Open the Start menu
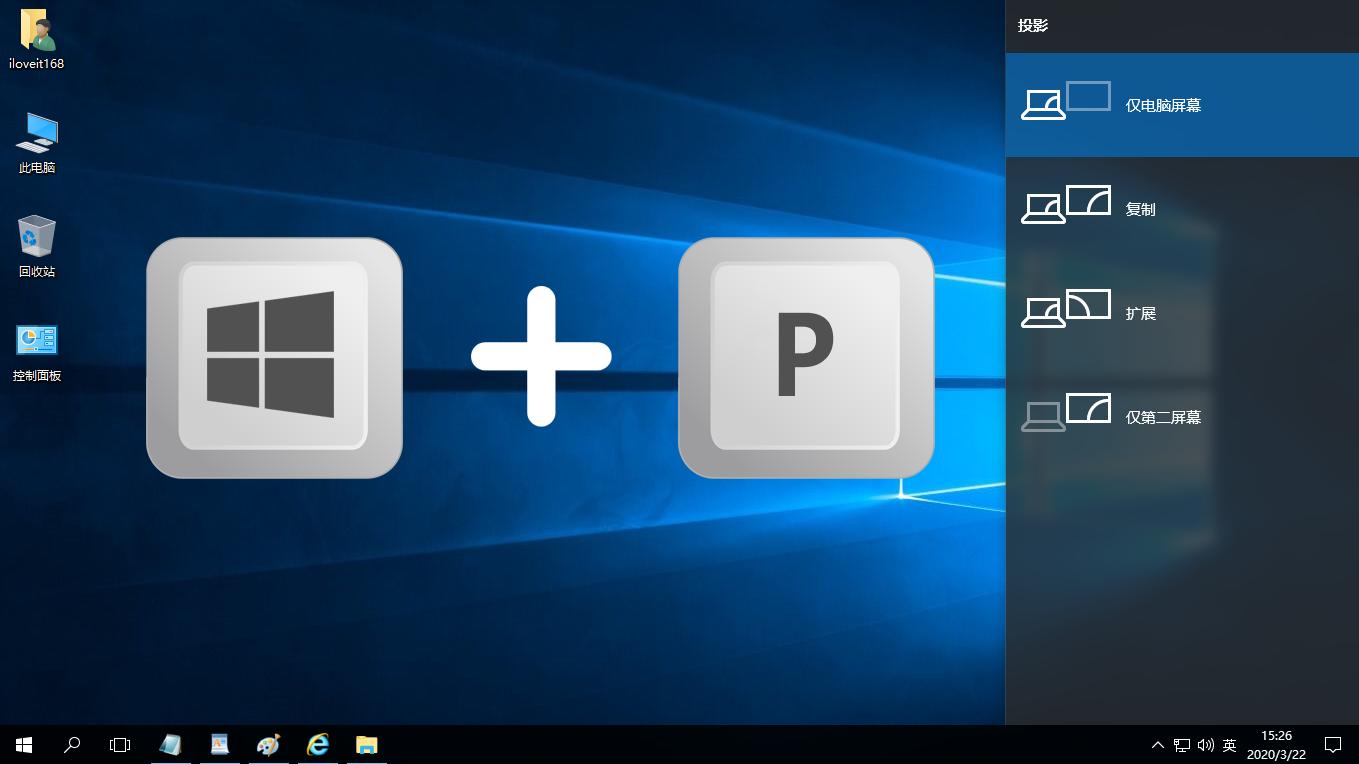The image size is (1359, 764). [x=22, y=744]
